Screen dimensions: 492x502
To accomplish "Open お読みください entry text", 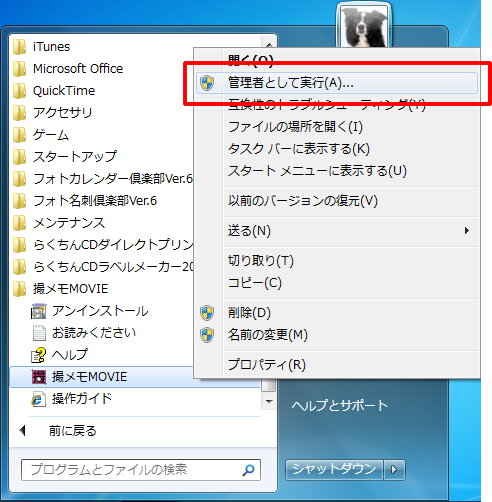I will click(94, 333).
